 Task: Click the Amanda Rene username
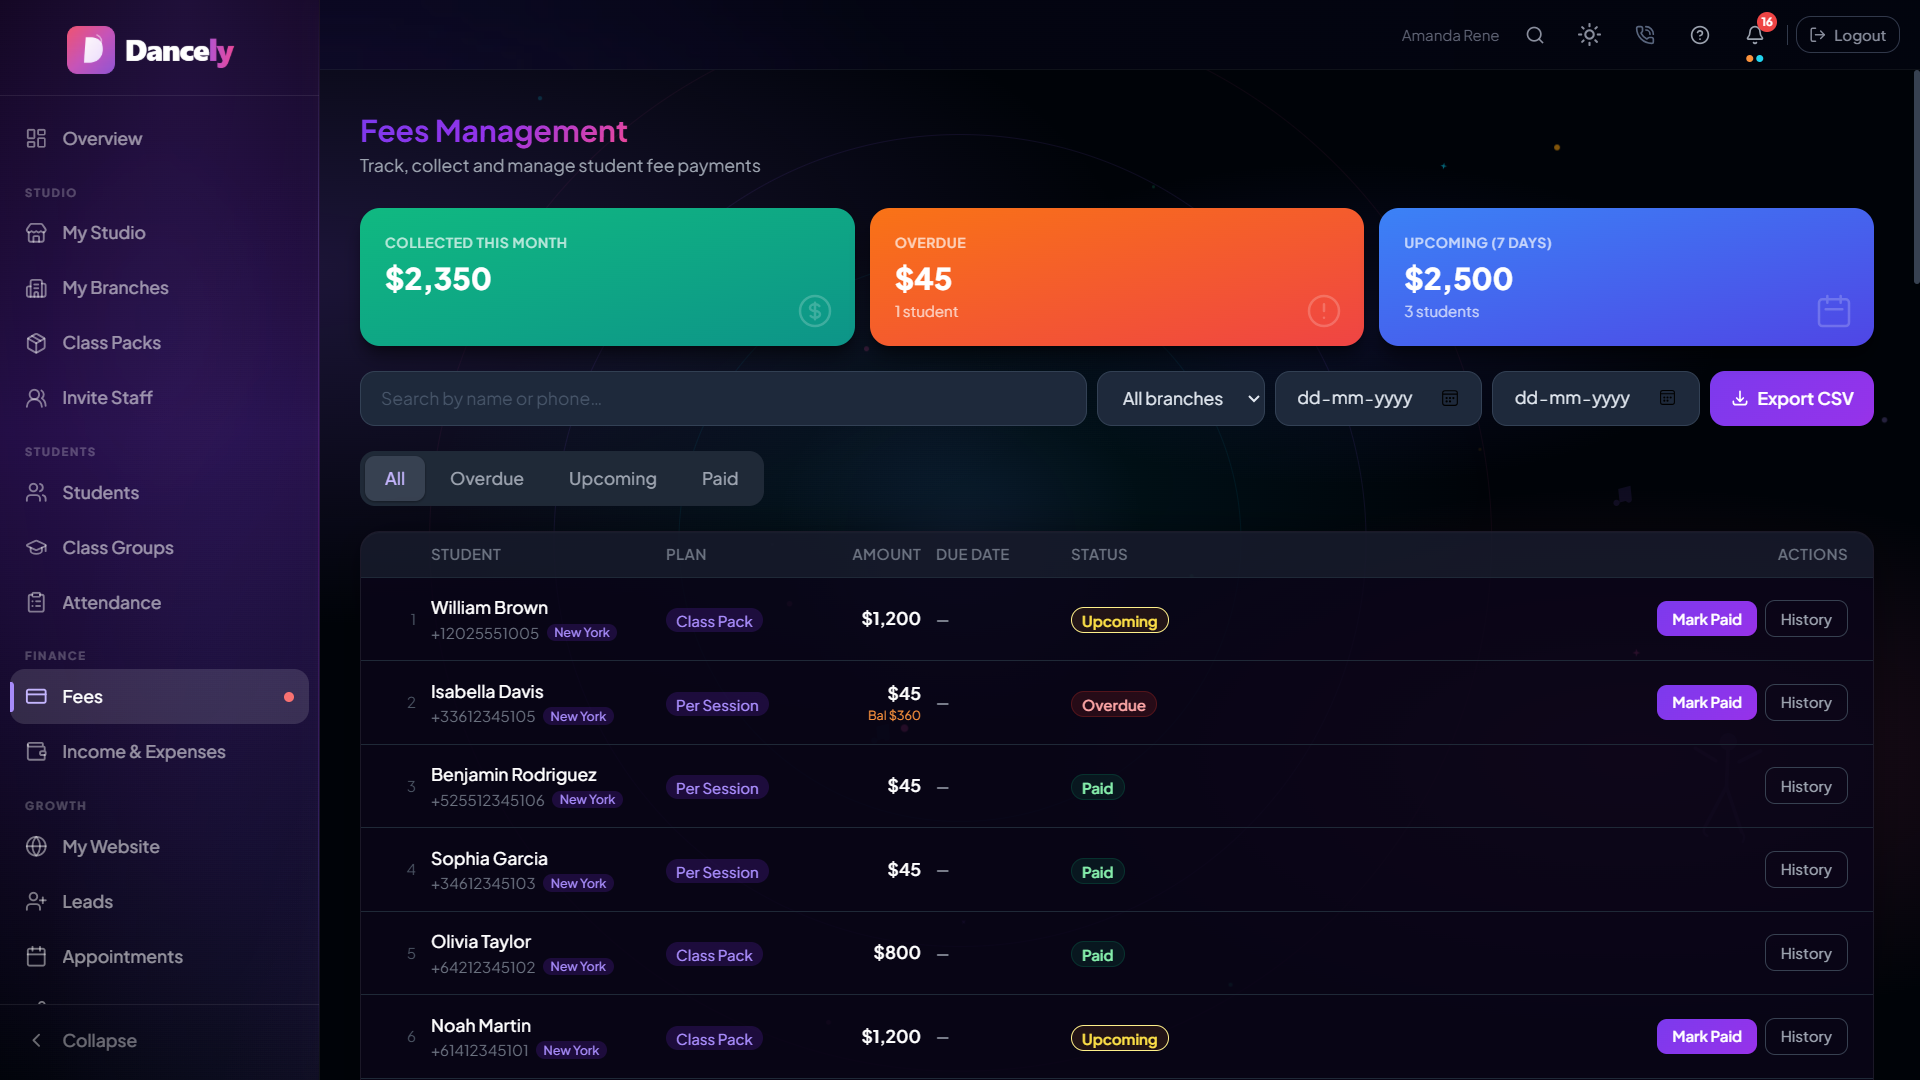[x=1450, y=35]
